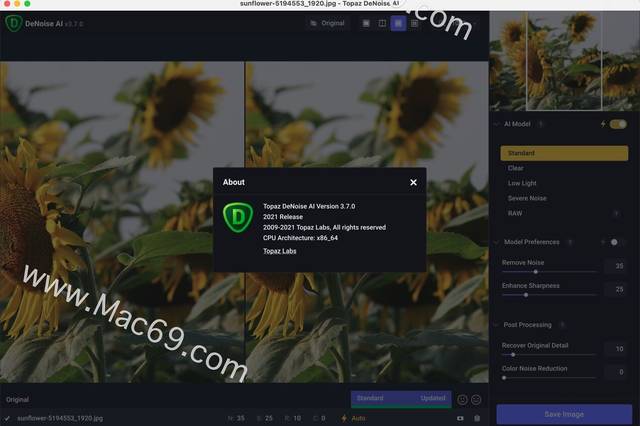
Task: Toggle checkmark for sunflower-5194553_1920.jpg
Action: click(7, 418)
